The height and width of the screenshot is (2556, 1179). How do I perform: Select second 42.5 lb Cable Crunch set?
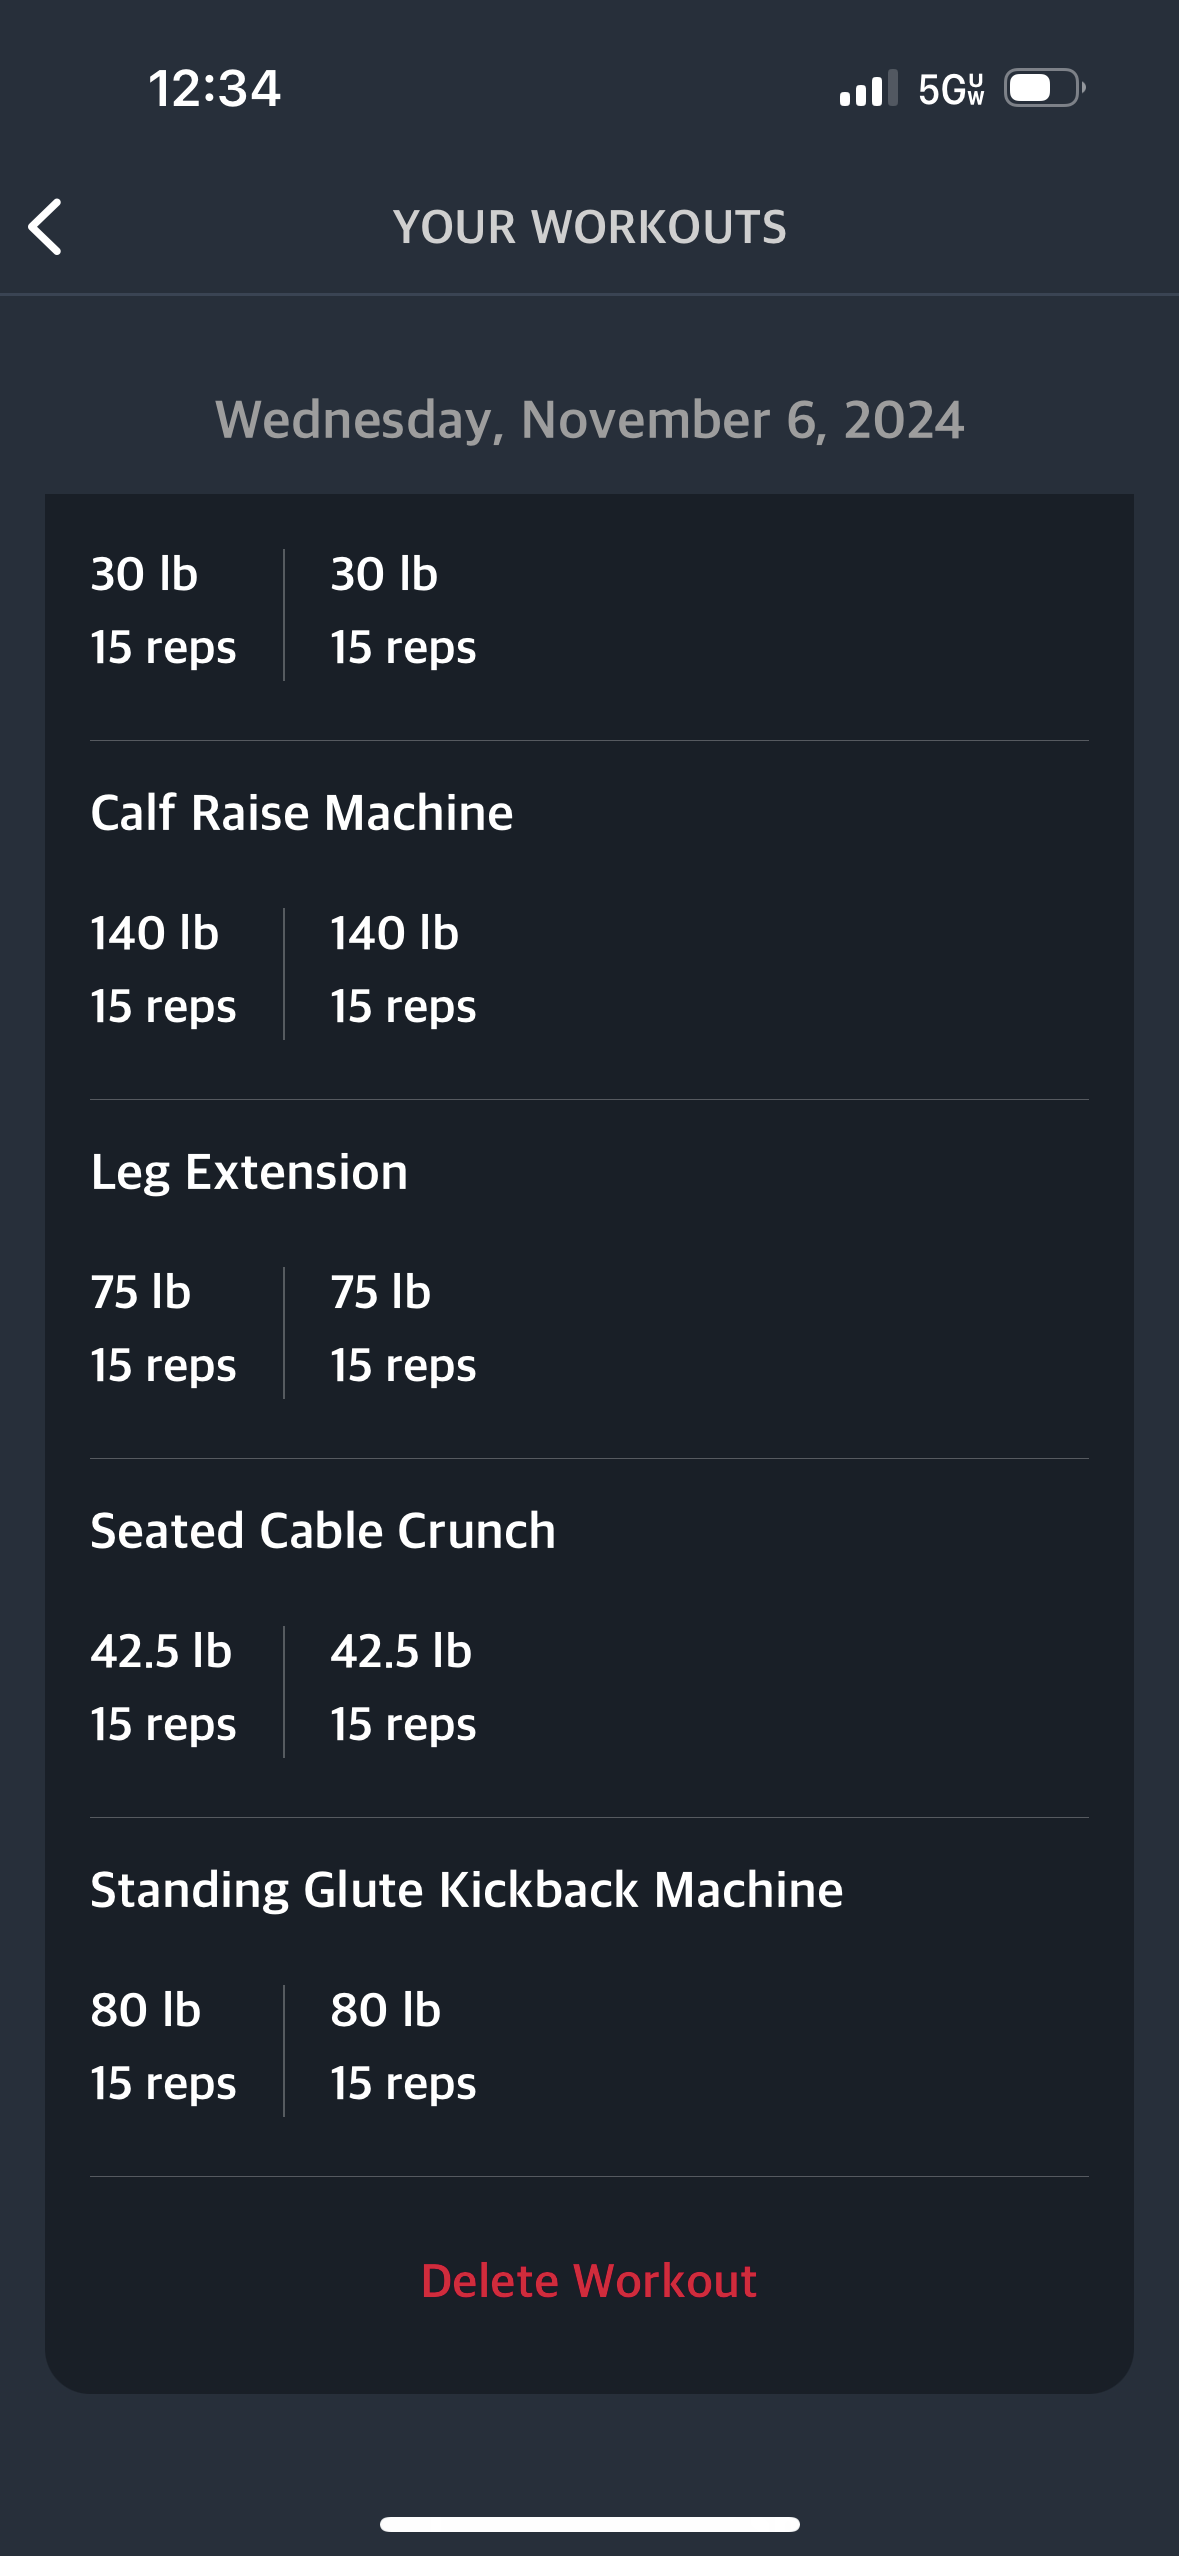(x=404, y=1688)
